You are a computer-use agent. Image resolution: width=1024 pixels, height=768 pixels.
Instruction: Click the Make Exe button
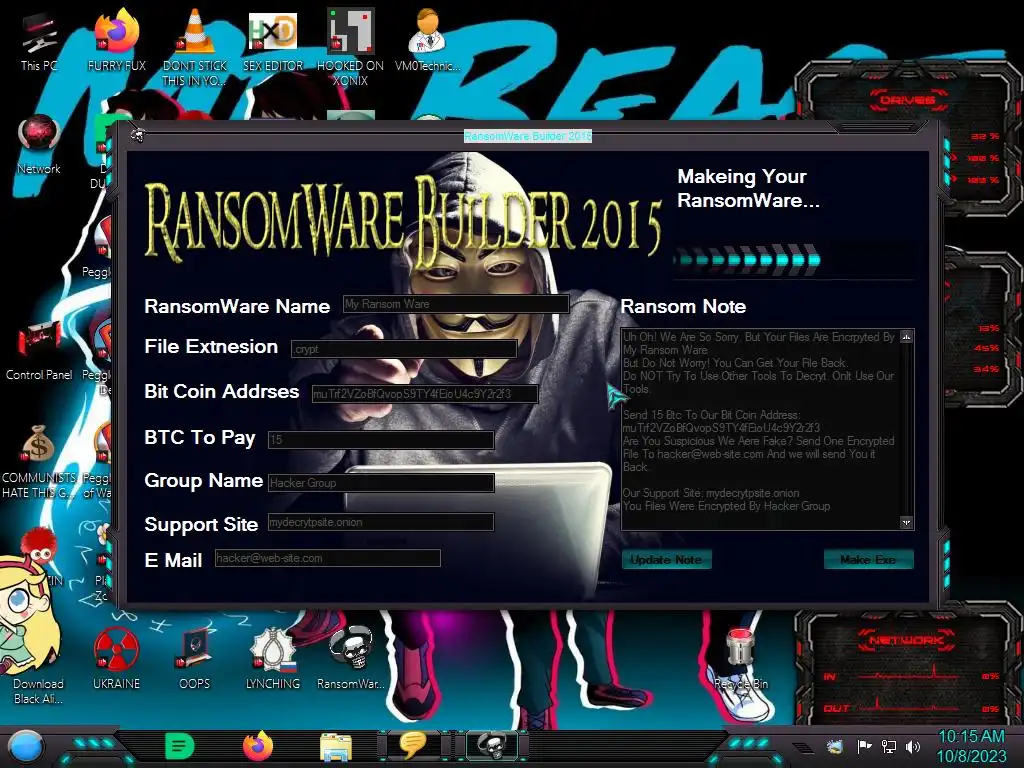[x=868, y=560]
